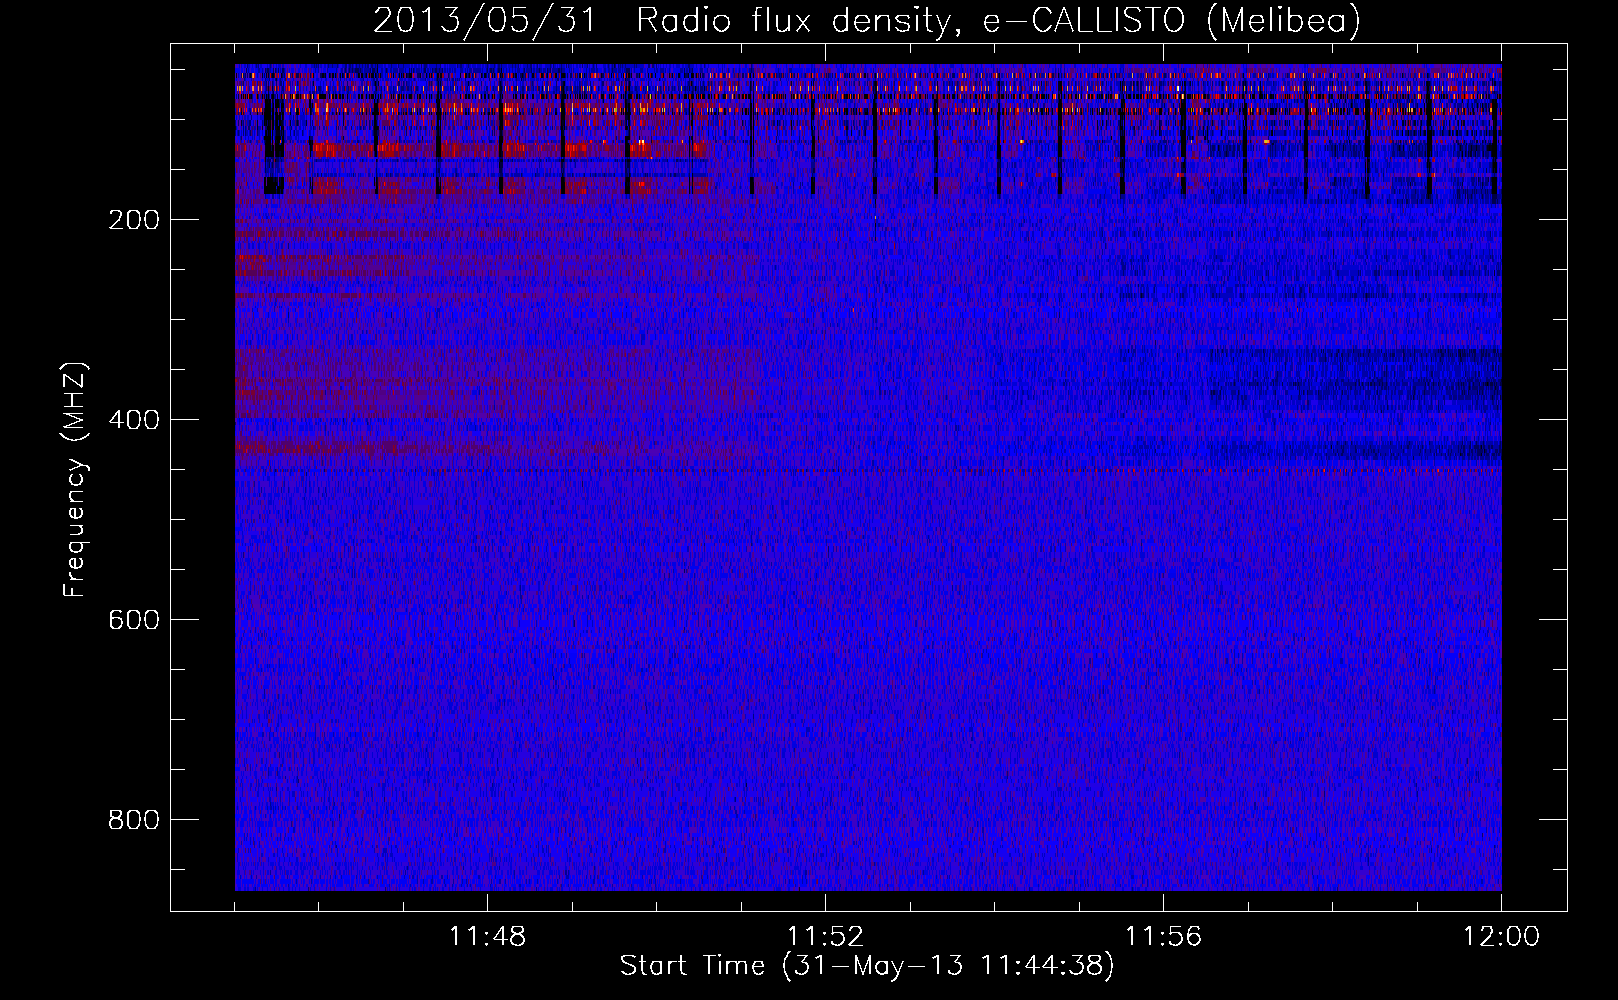Click the 'Frequency (MHZ)' axis title
Image resolution: width=1618 pixels, height=1000 pixels.
75,479
